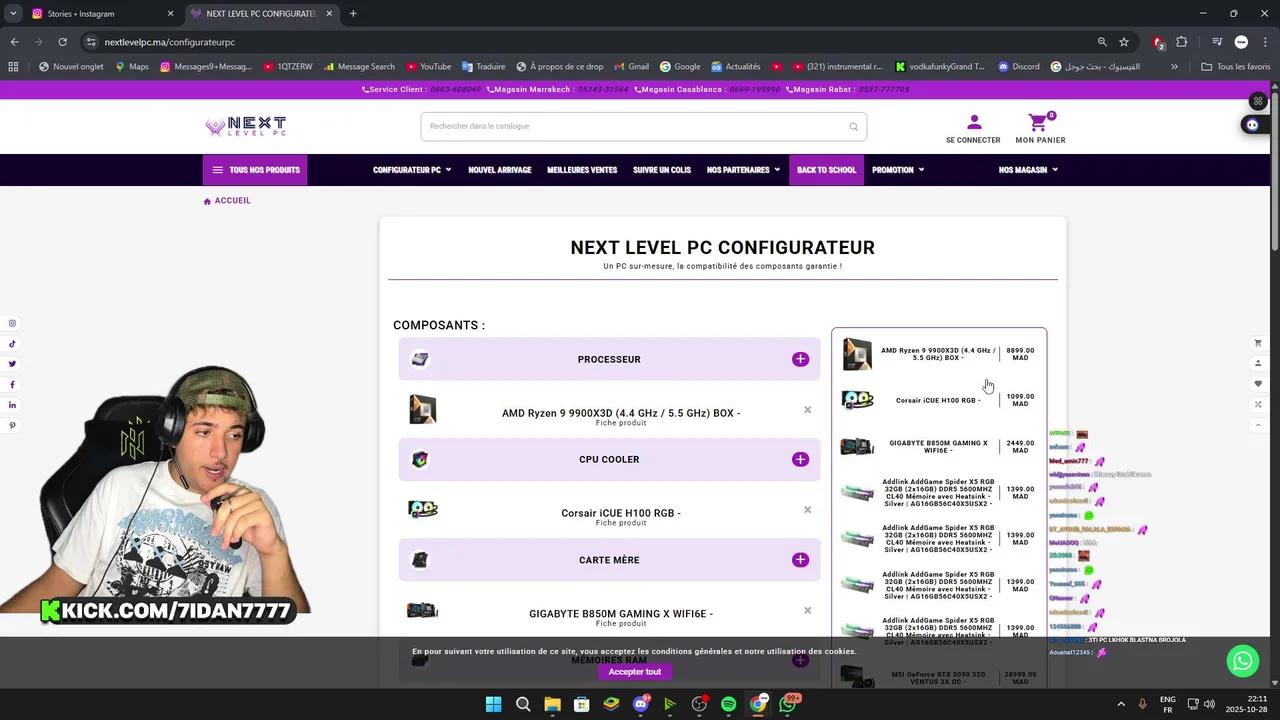
Task: Open WhatsApp from the taskbar
Action: tap(788, 704)
